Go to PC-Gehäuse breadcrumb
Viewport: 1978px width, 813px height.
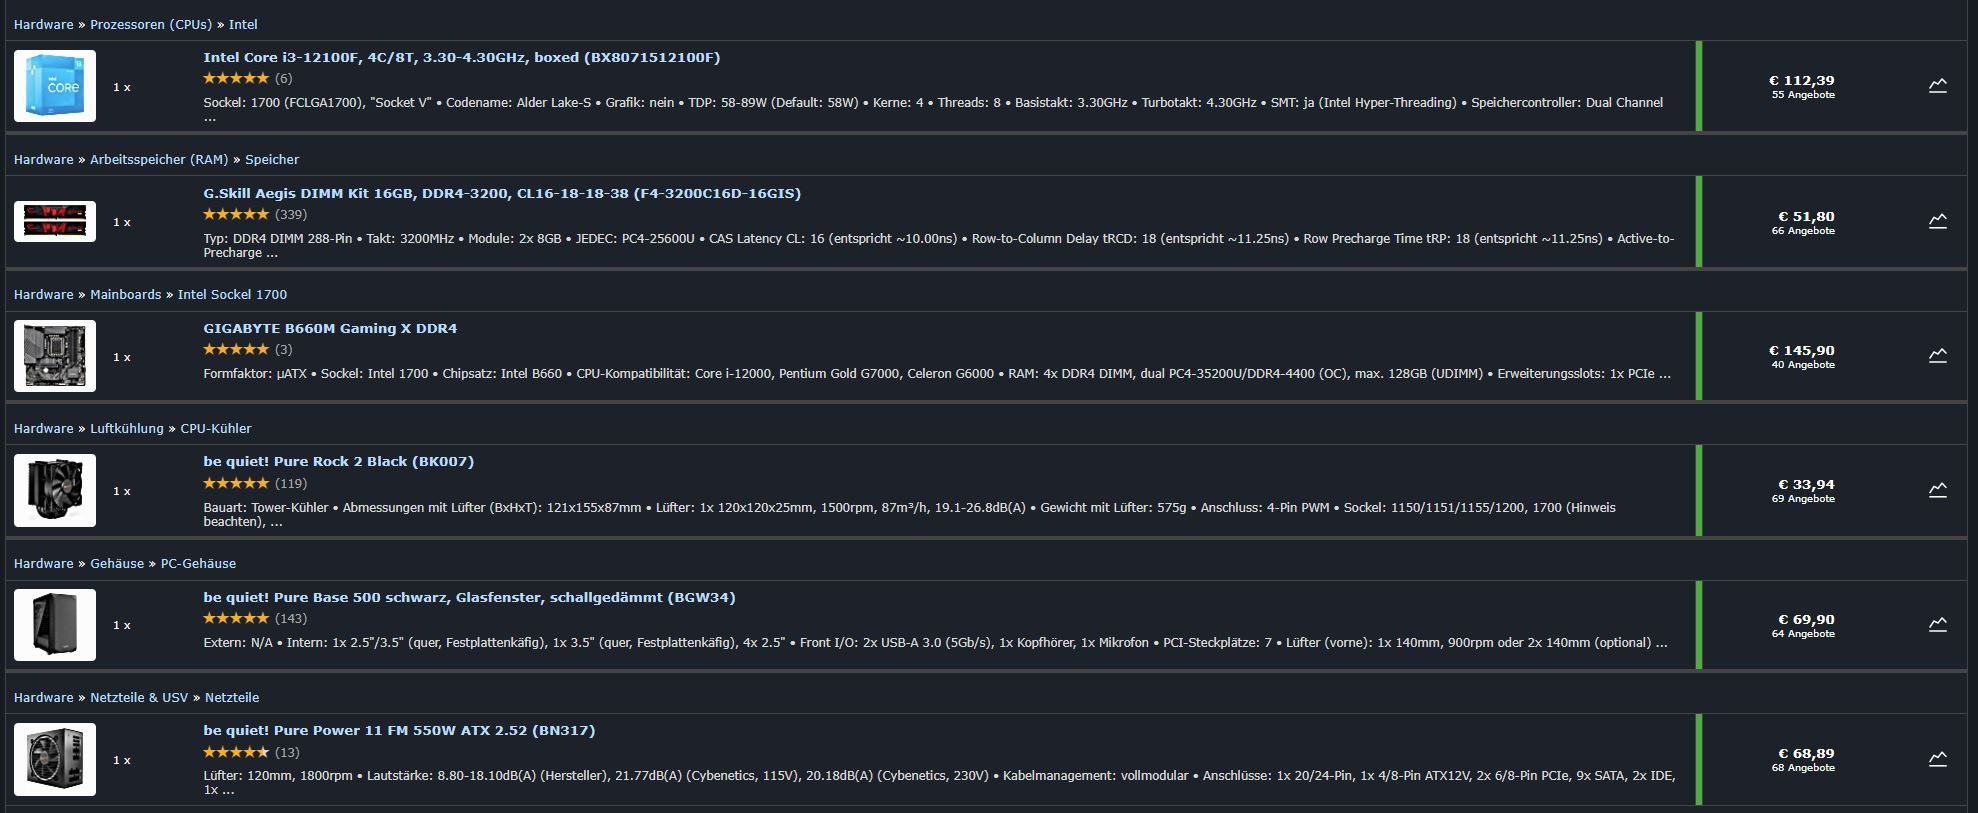[198, 563]
